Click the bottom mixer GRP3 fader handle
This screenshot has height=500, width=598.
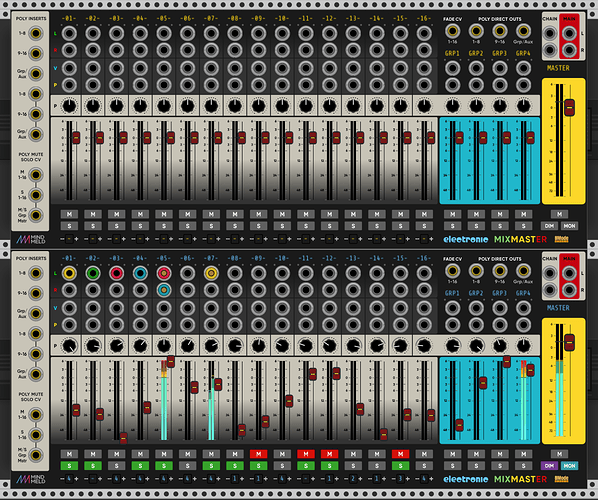tap(506, 361)
